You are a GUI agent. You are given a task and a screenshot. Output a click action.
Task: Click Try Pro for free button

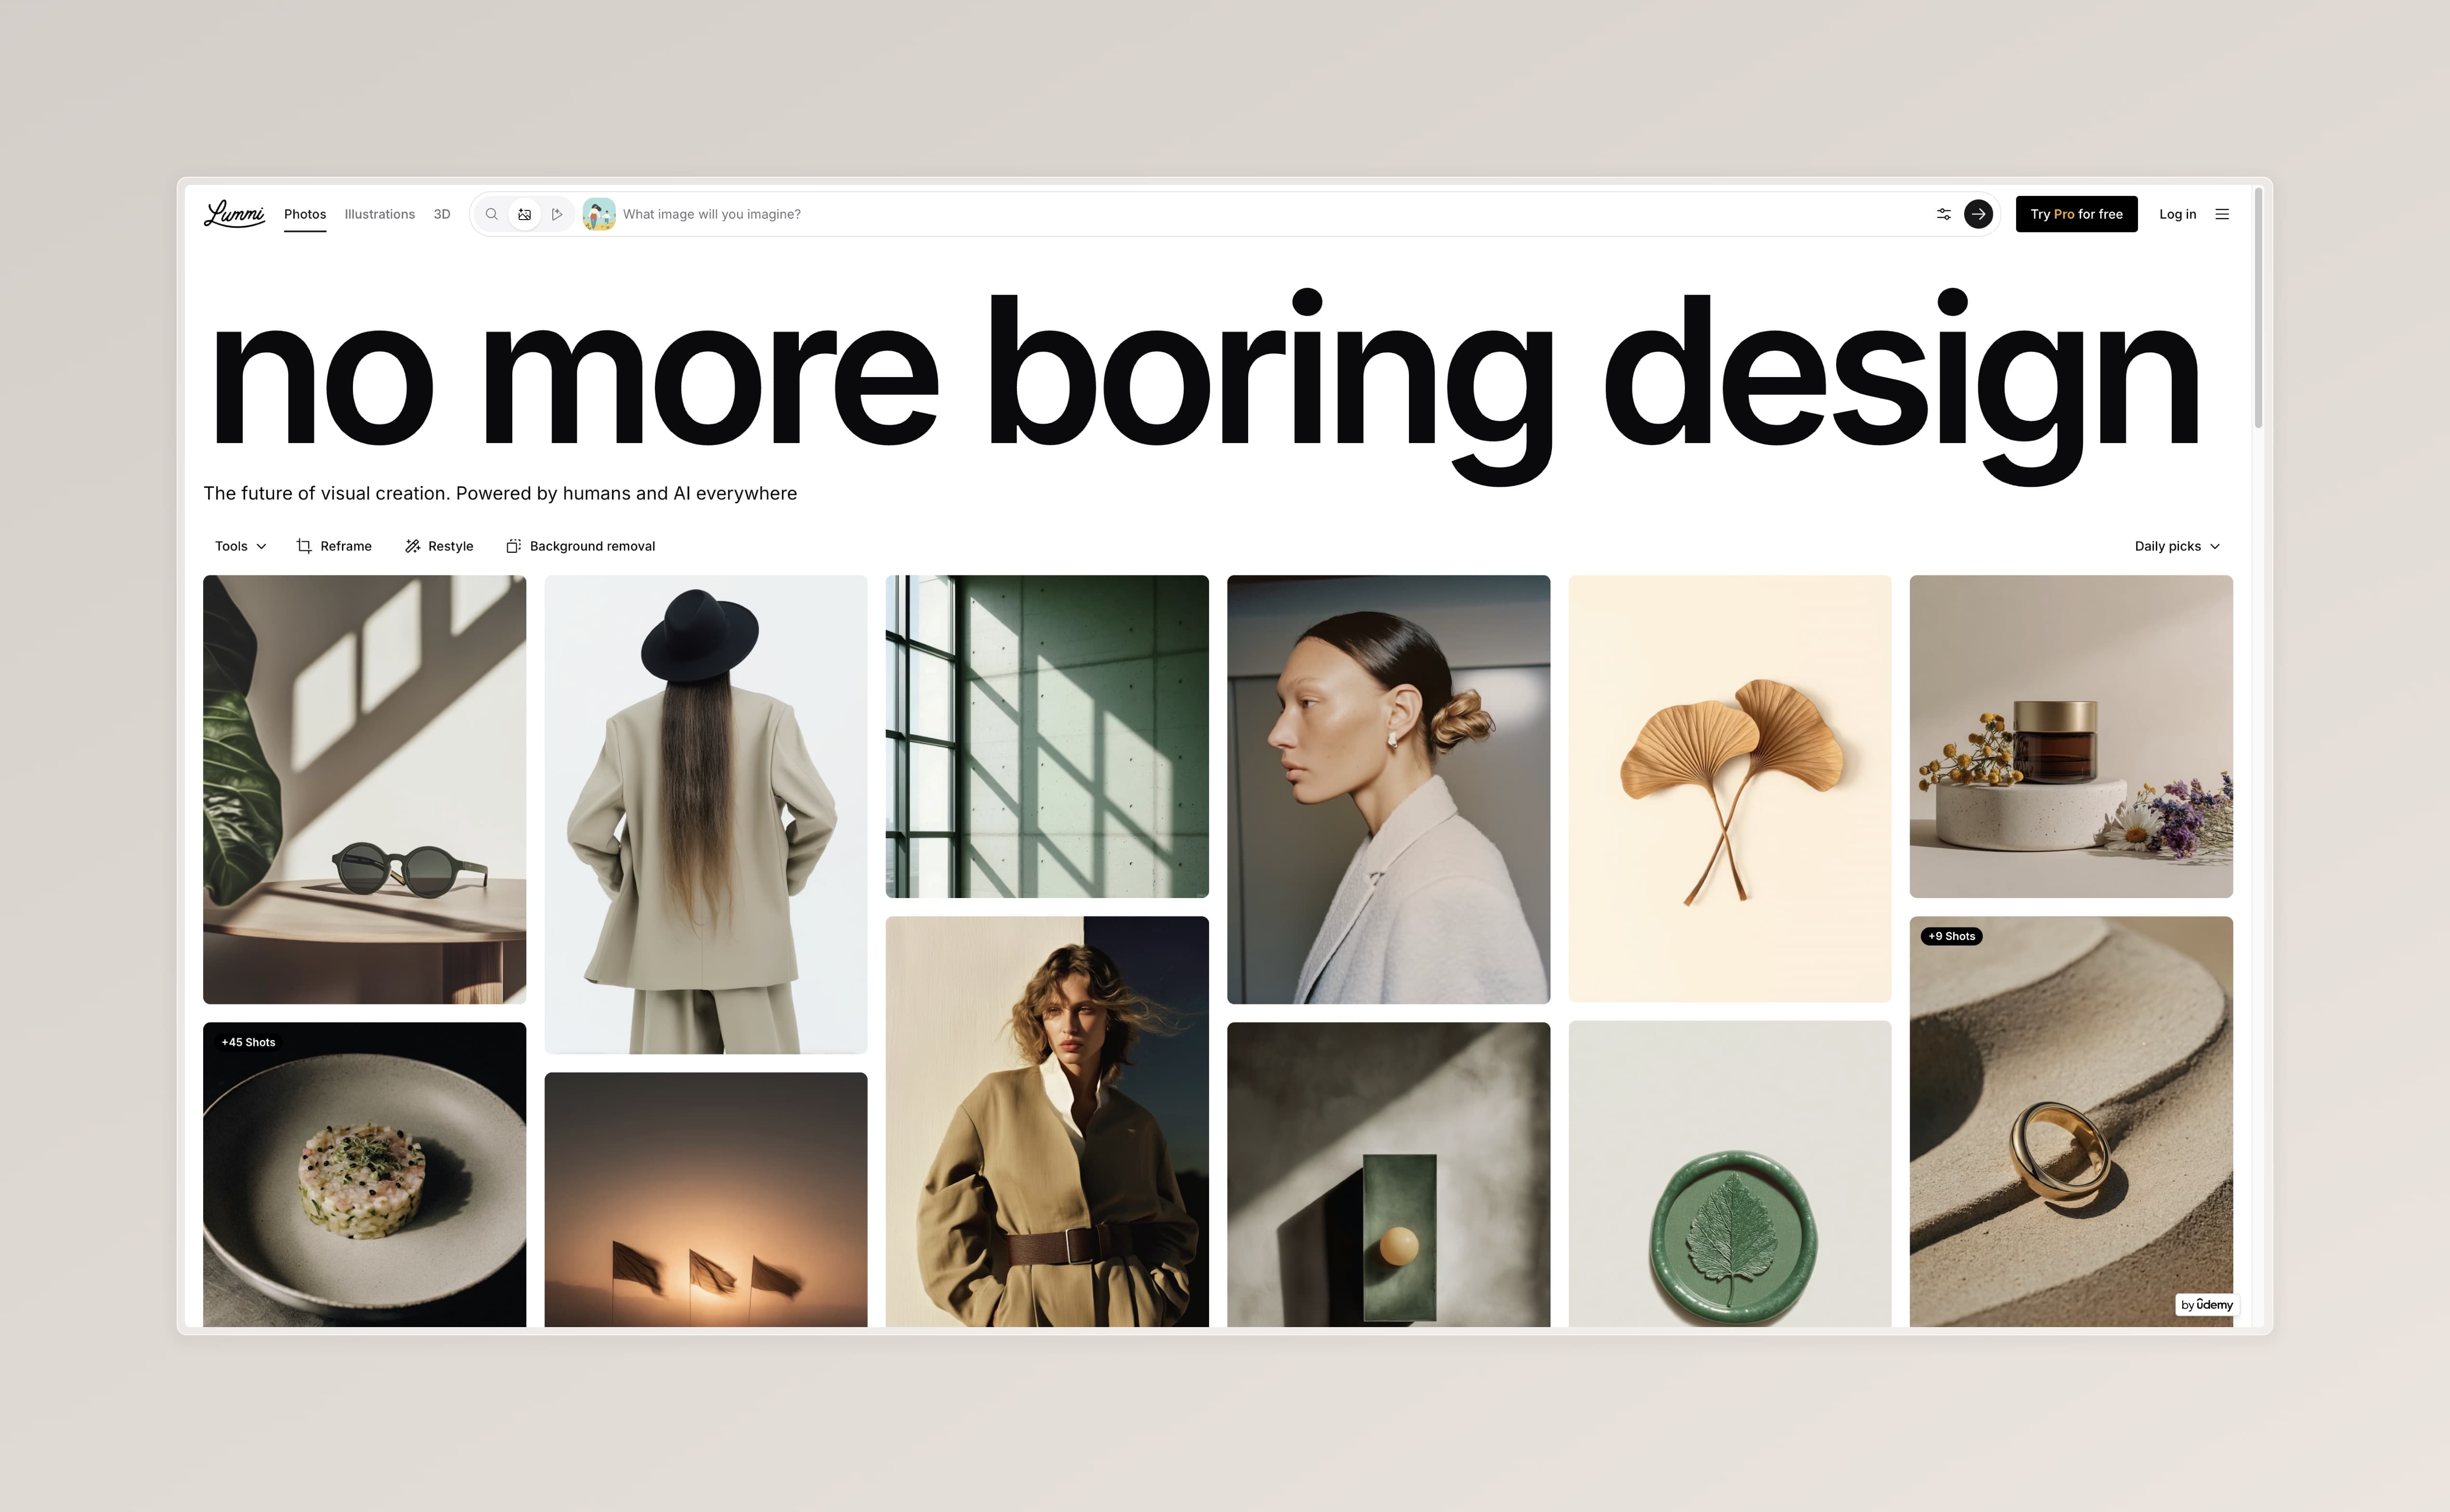coord(2076,214)
